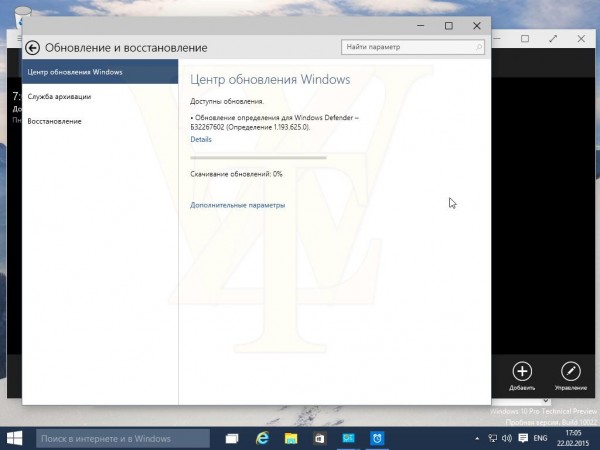Switch input language via ENG indicator
This screenshot has width=600, height=450.
pos(539,438)
